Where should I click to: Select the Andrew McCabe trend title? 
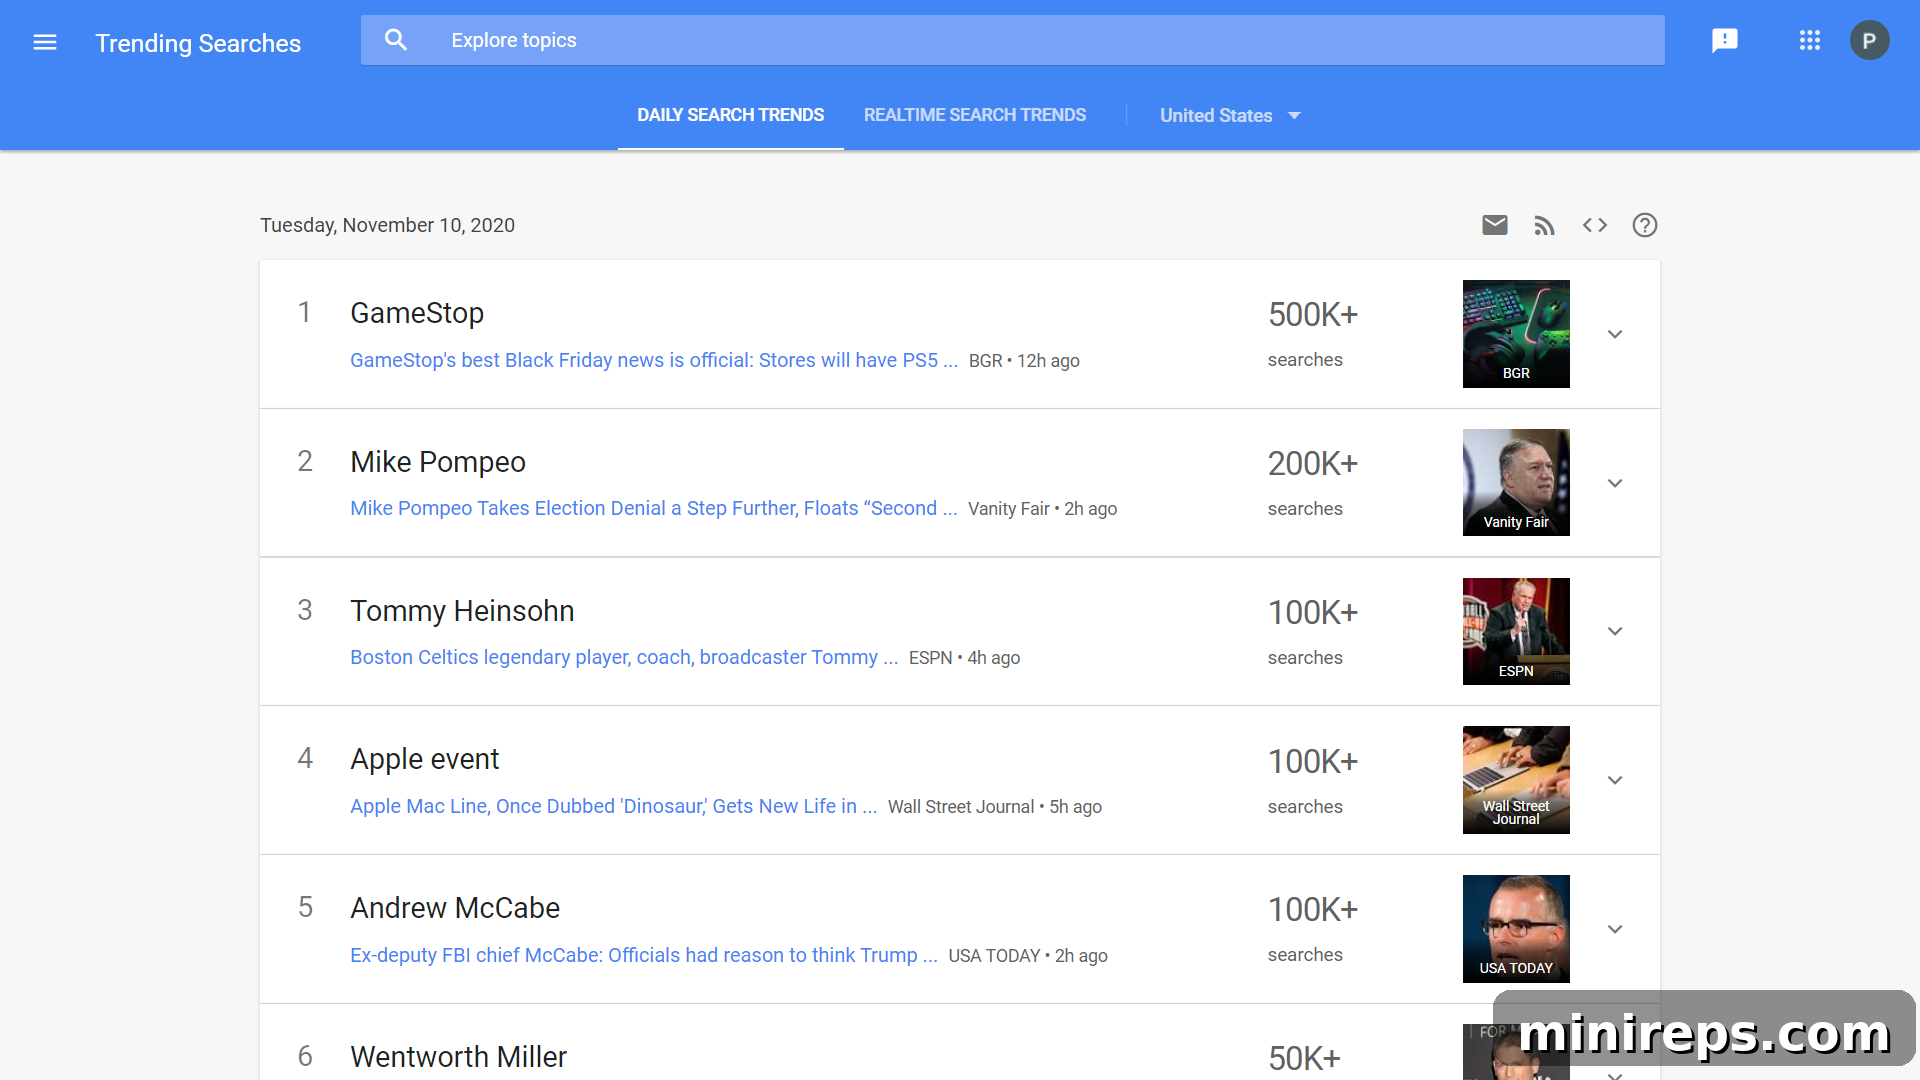pos(455,908)
